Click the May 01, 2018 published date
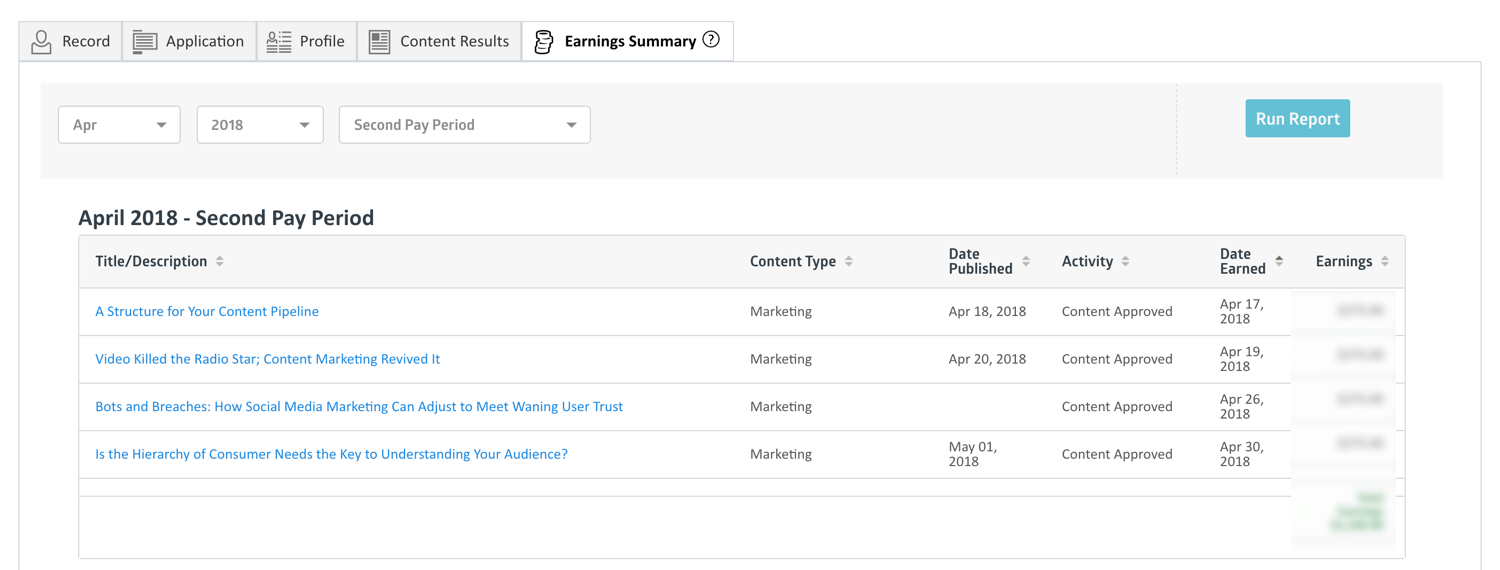This screenshot has width=1500, height=570. [973, 454]
